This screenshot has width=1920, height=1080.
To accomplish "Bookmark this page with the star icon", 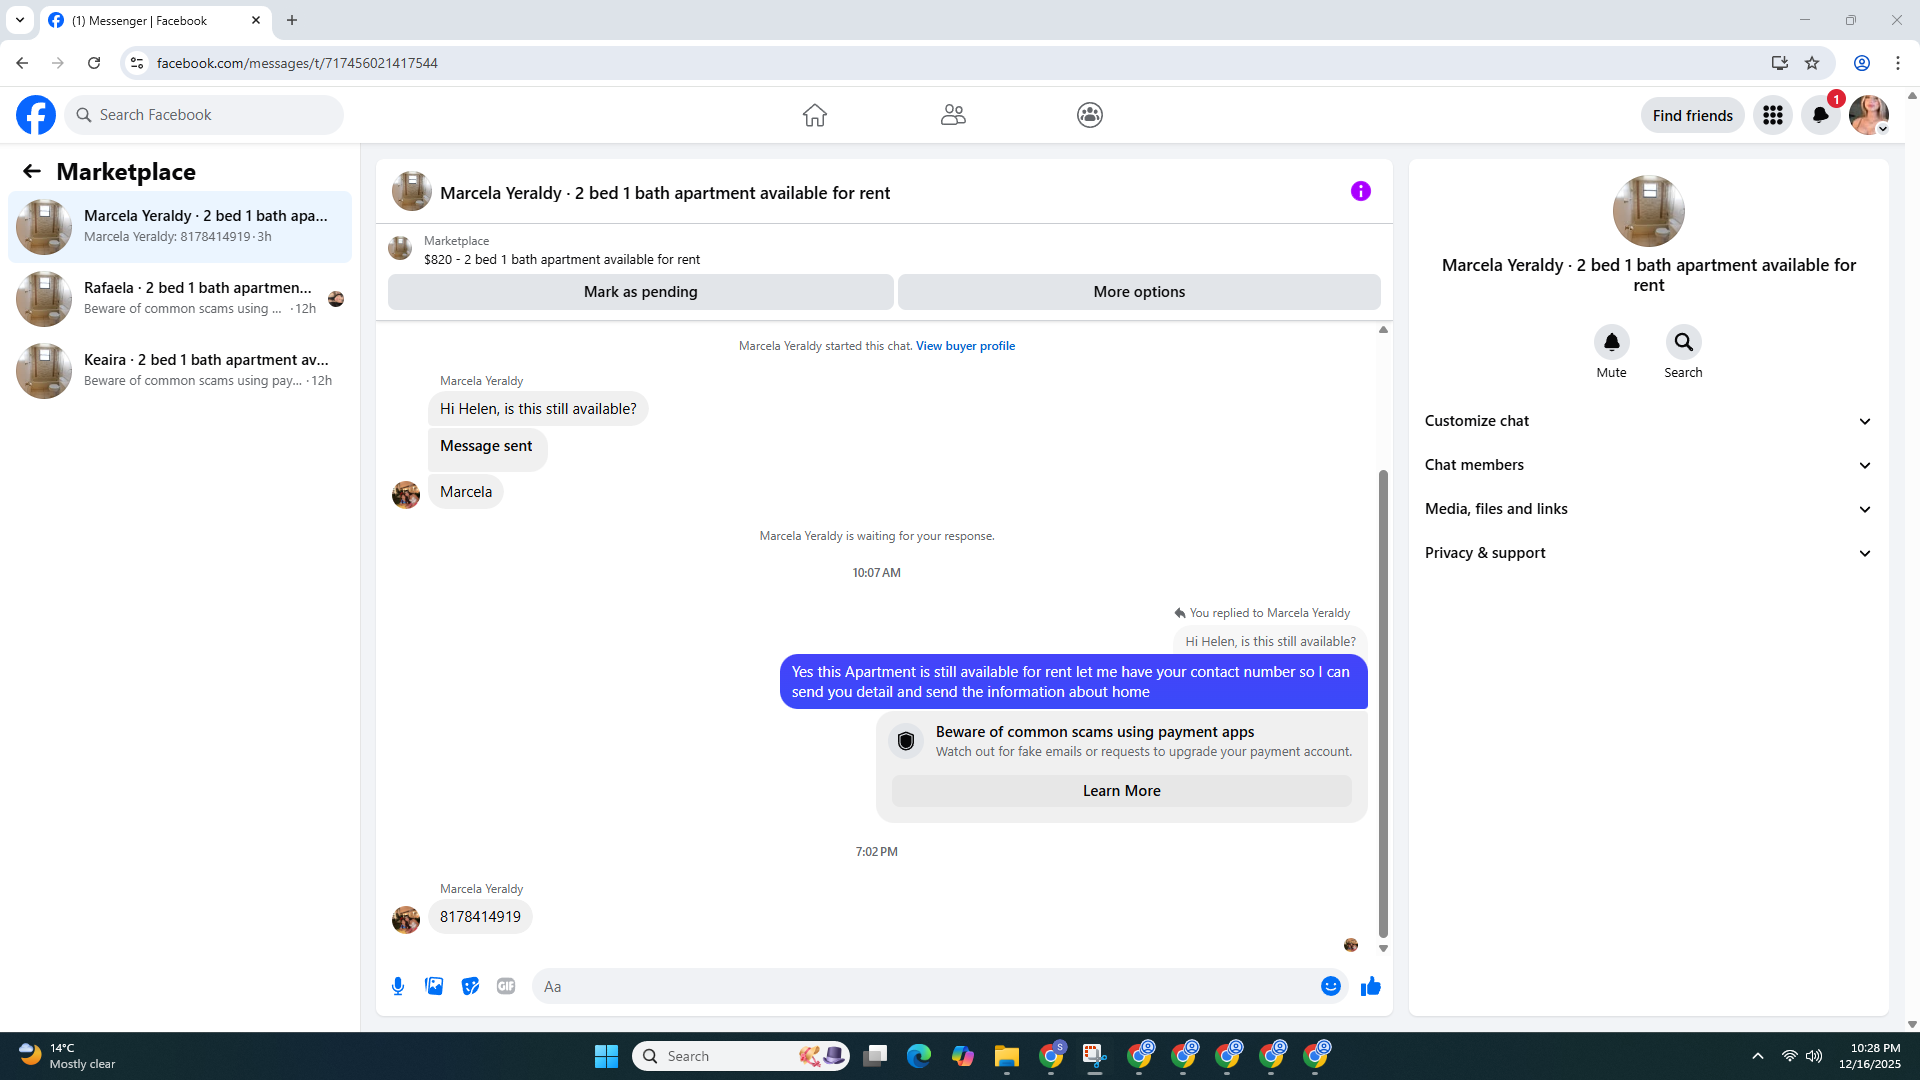I will (x=1812, y=63).
